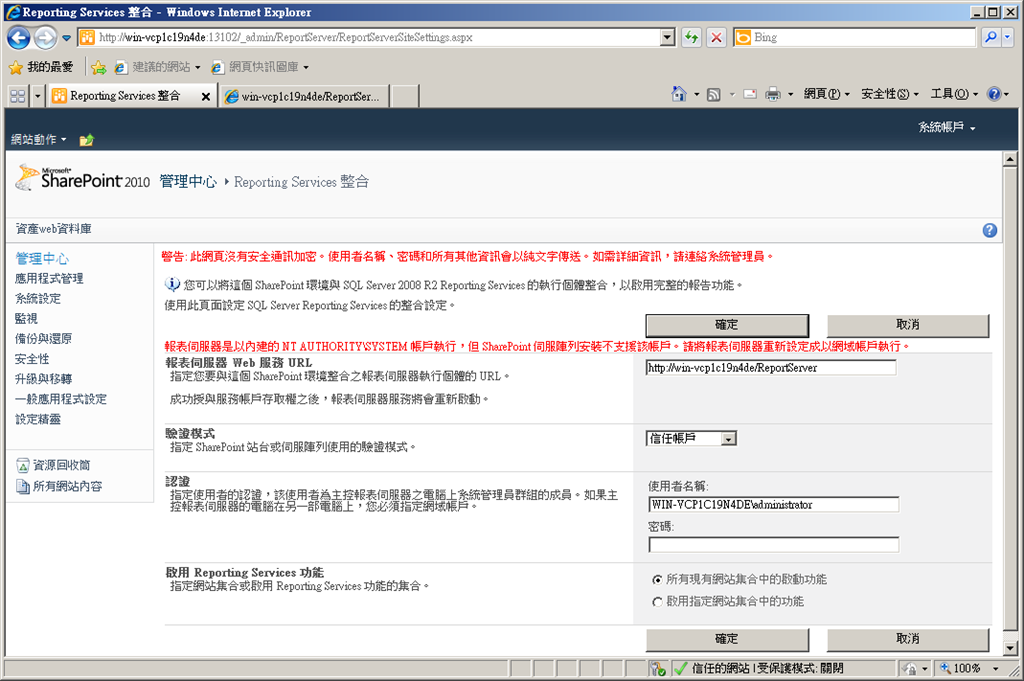Viewport: 1024px width, 681px height.
Task: Close the Reporting Services tab
Action: (x=206, y=97)
